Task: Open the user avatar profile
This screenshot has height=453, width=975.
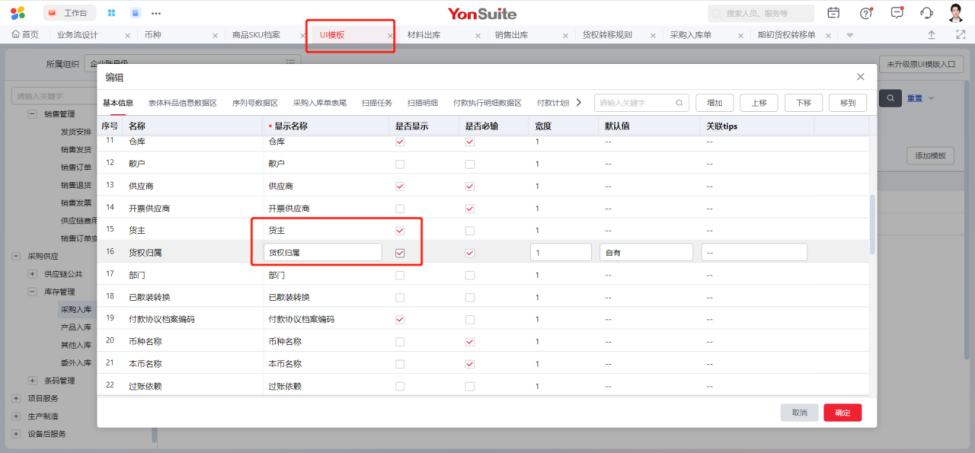Action: tap(956, 13)
